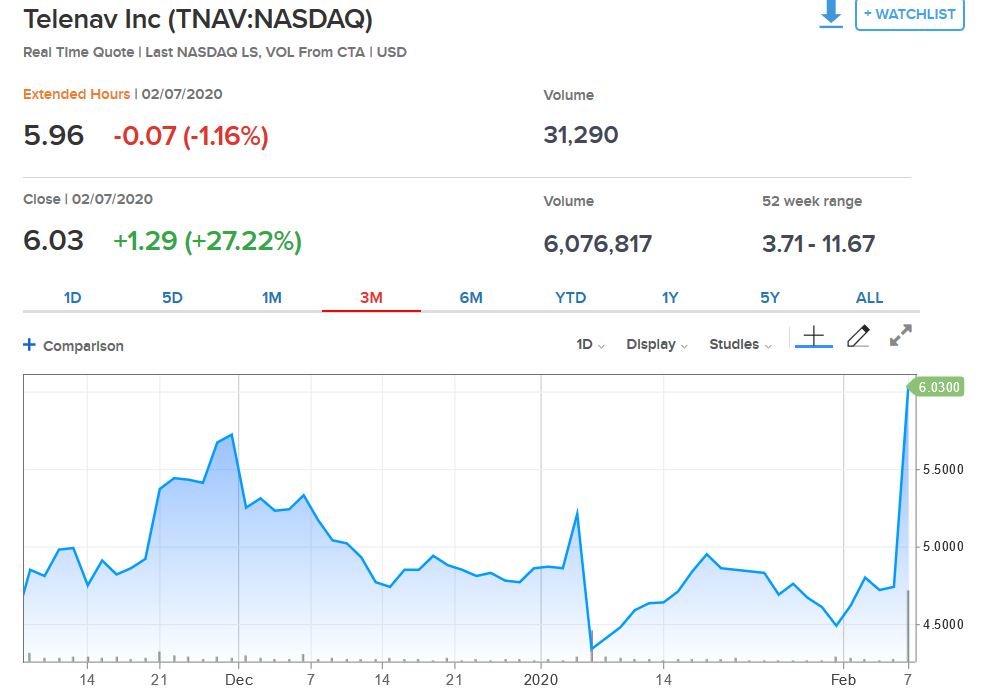Open the Display dropdown
Screen dimensions: 995x693
click(656, 345)
